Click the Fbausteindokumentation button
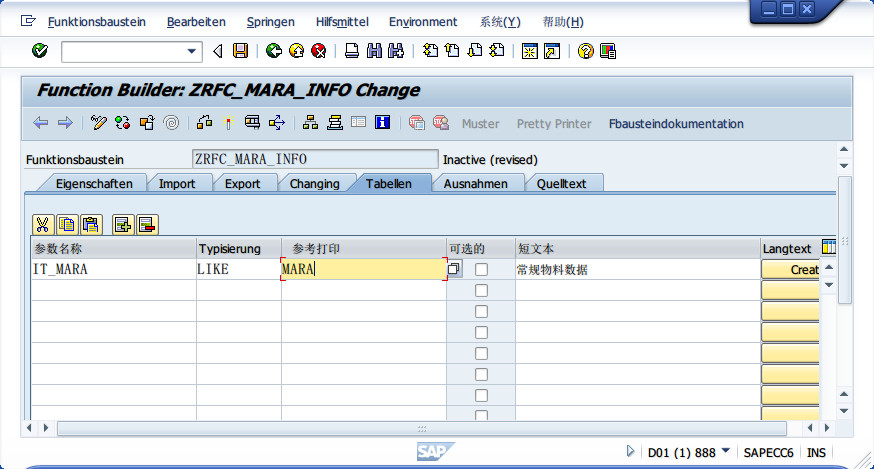The image size is (874, 469). 676,124
